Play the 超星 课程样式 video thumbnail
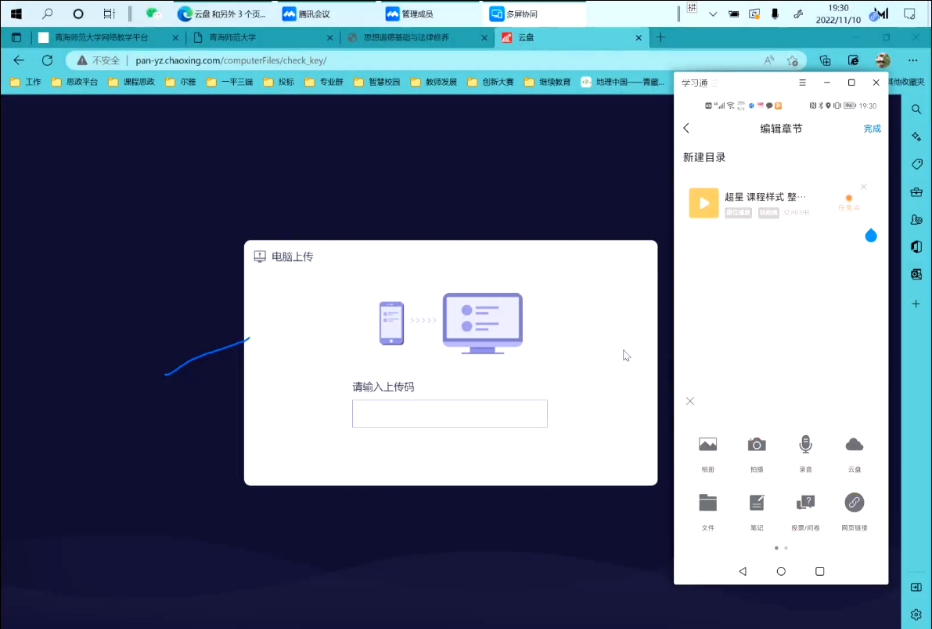The width and height of the screenshot is (932, 629). pyautogui.click(x=704, y=203)
